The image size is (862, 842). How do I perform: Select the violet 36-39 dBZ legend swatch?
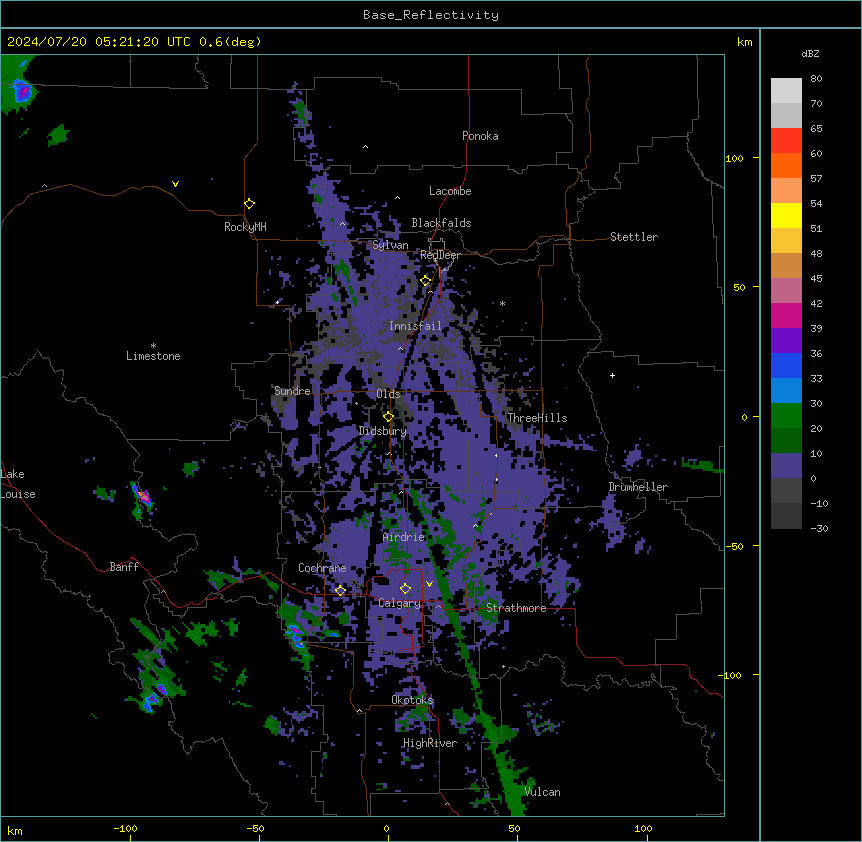pyautogui.click(x=786, y=341)
